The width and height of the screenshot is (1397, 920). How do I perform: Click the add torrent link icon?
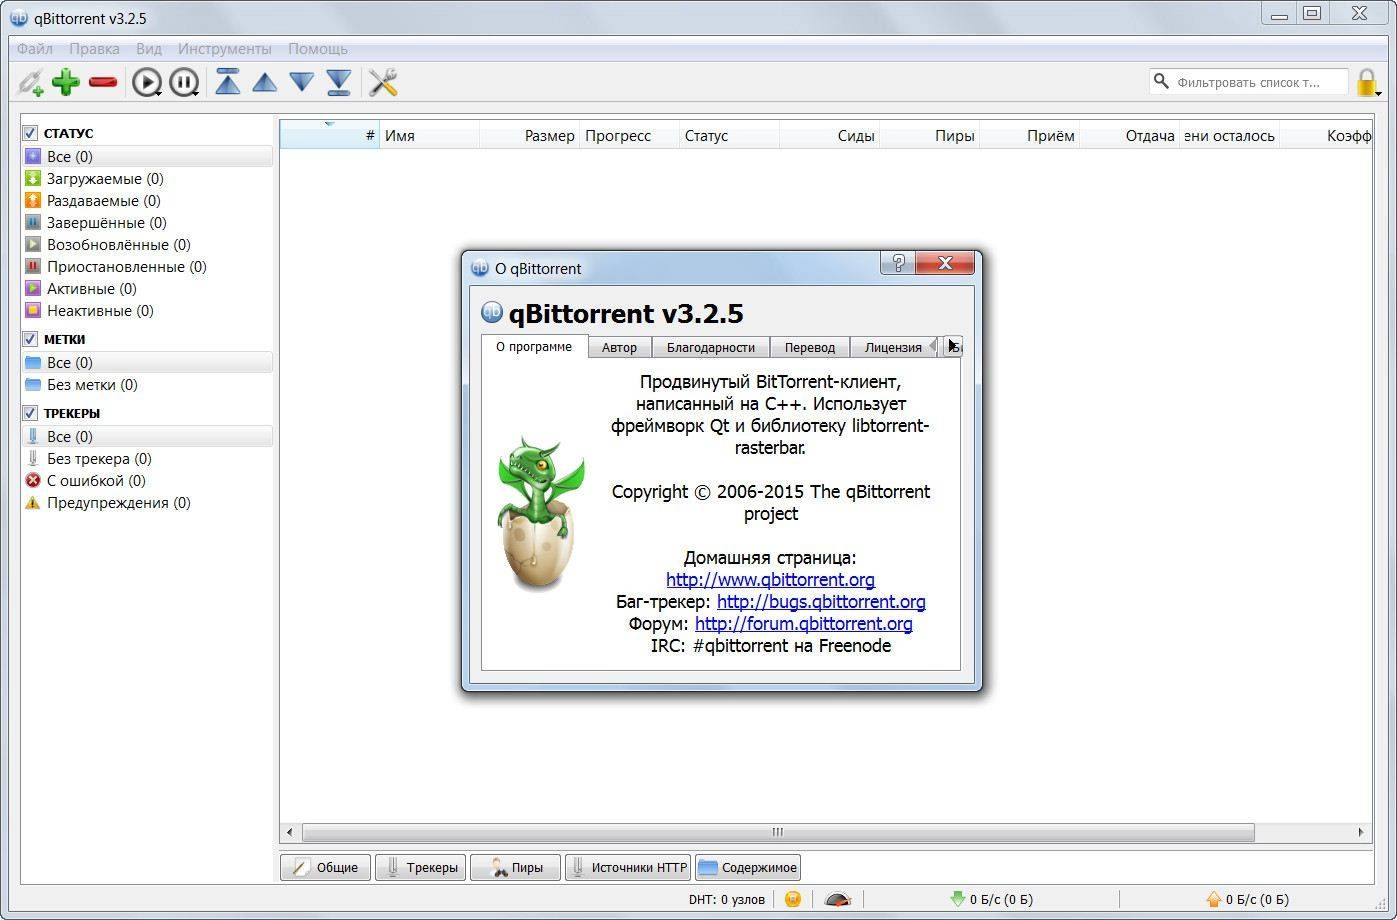[30, 82]
